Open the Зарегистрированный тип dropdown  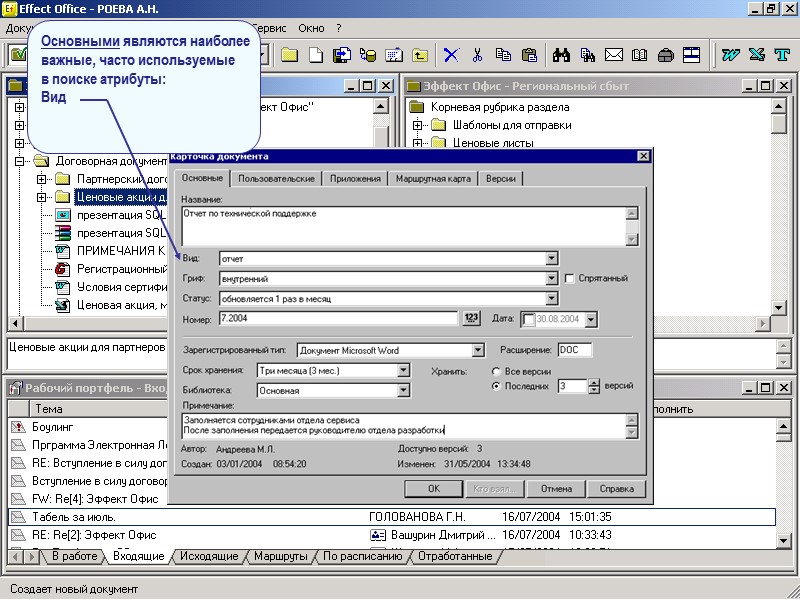(x=478, y=351)
